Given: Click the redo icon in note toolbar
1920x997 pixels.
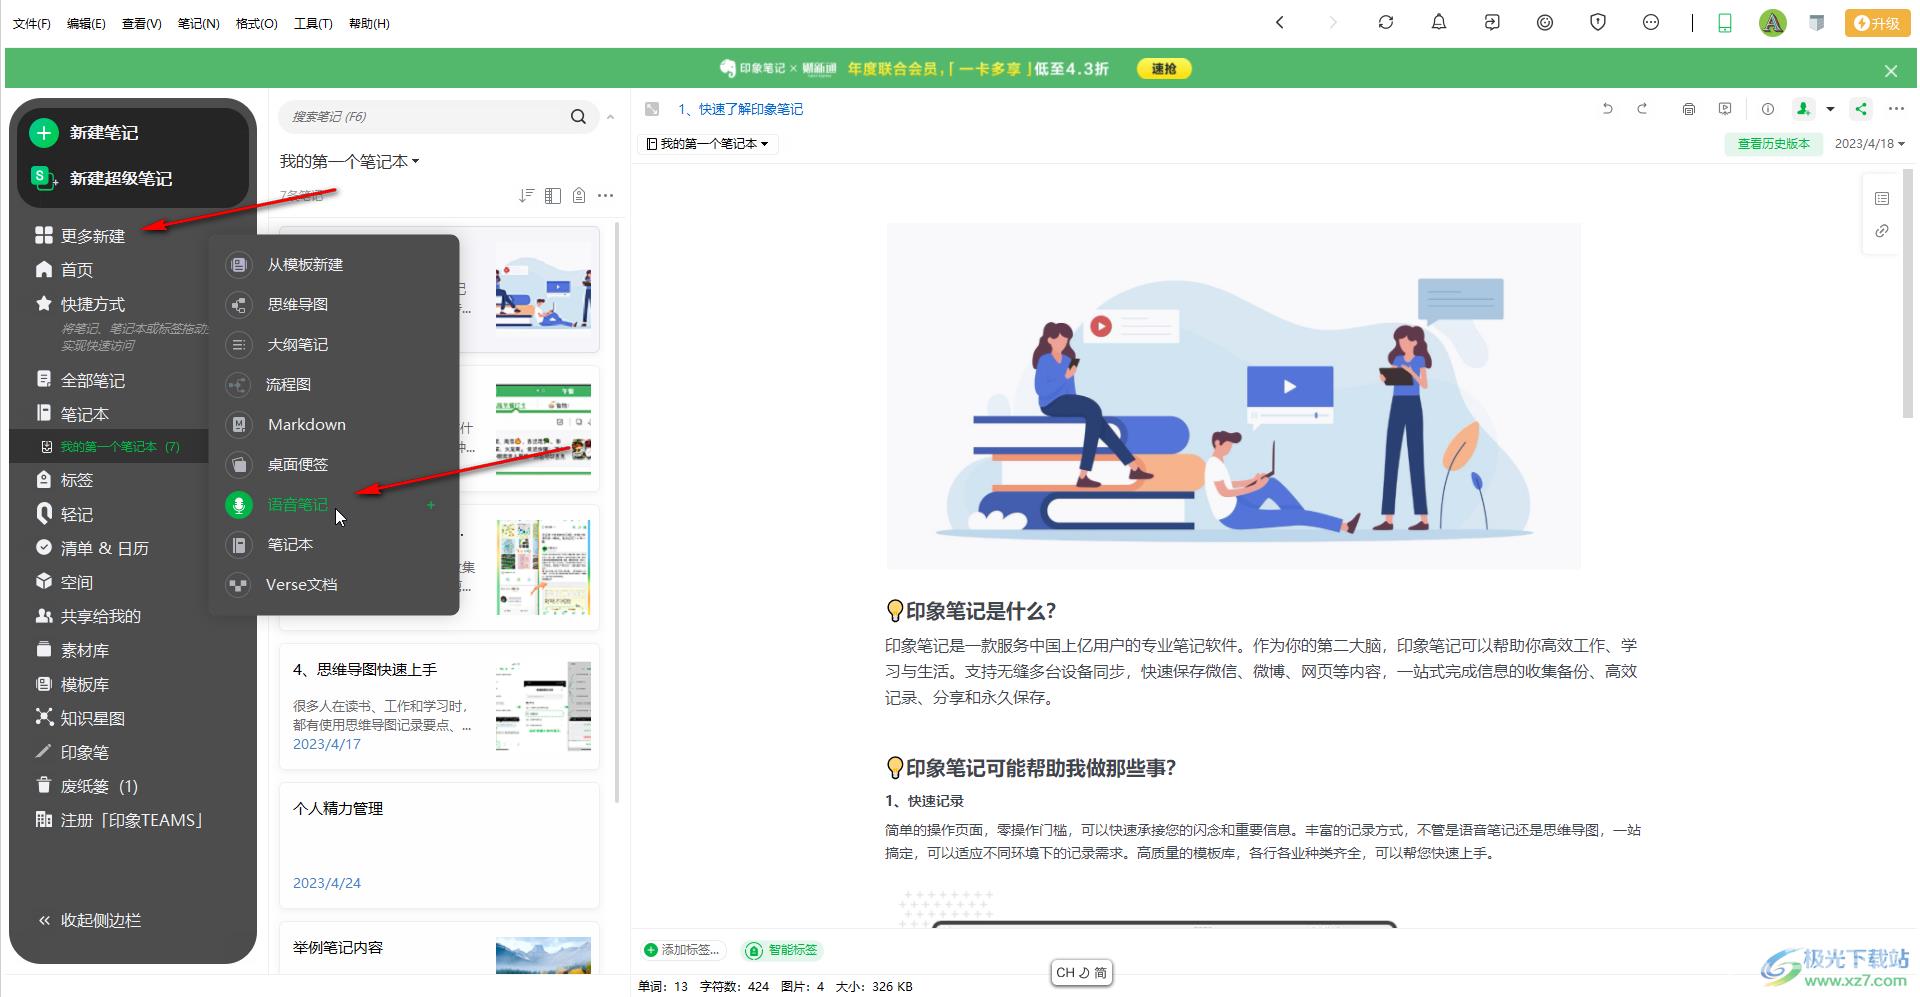Looking at the screenshot, I should click(1642, 109).
